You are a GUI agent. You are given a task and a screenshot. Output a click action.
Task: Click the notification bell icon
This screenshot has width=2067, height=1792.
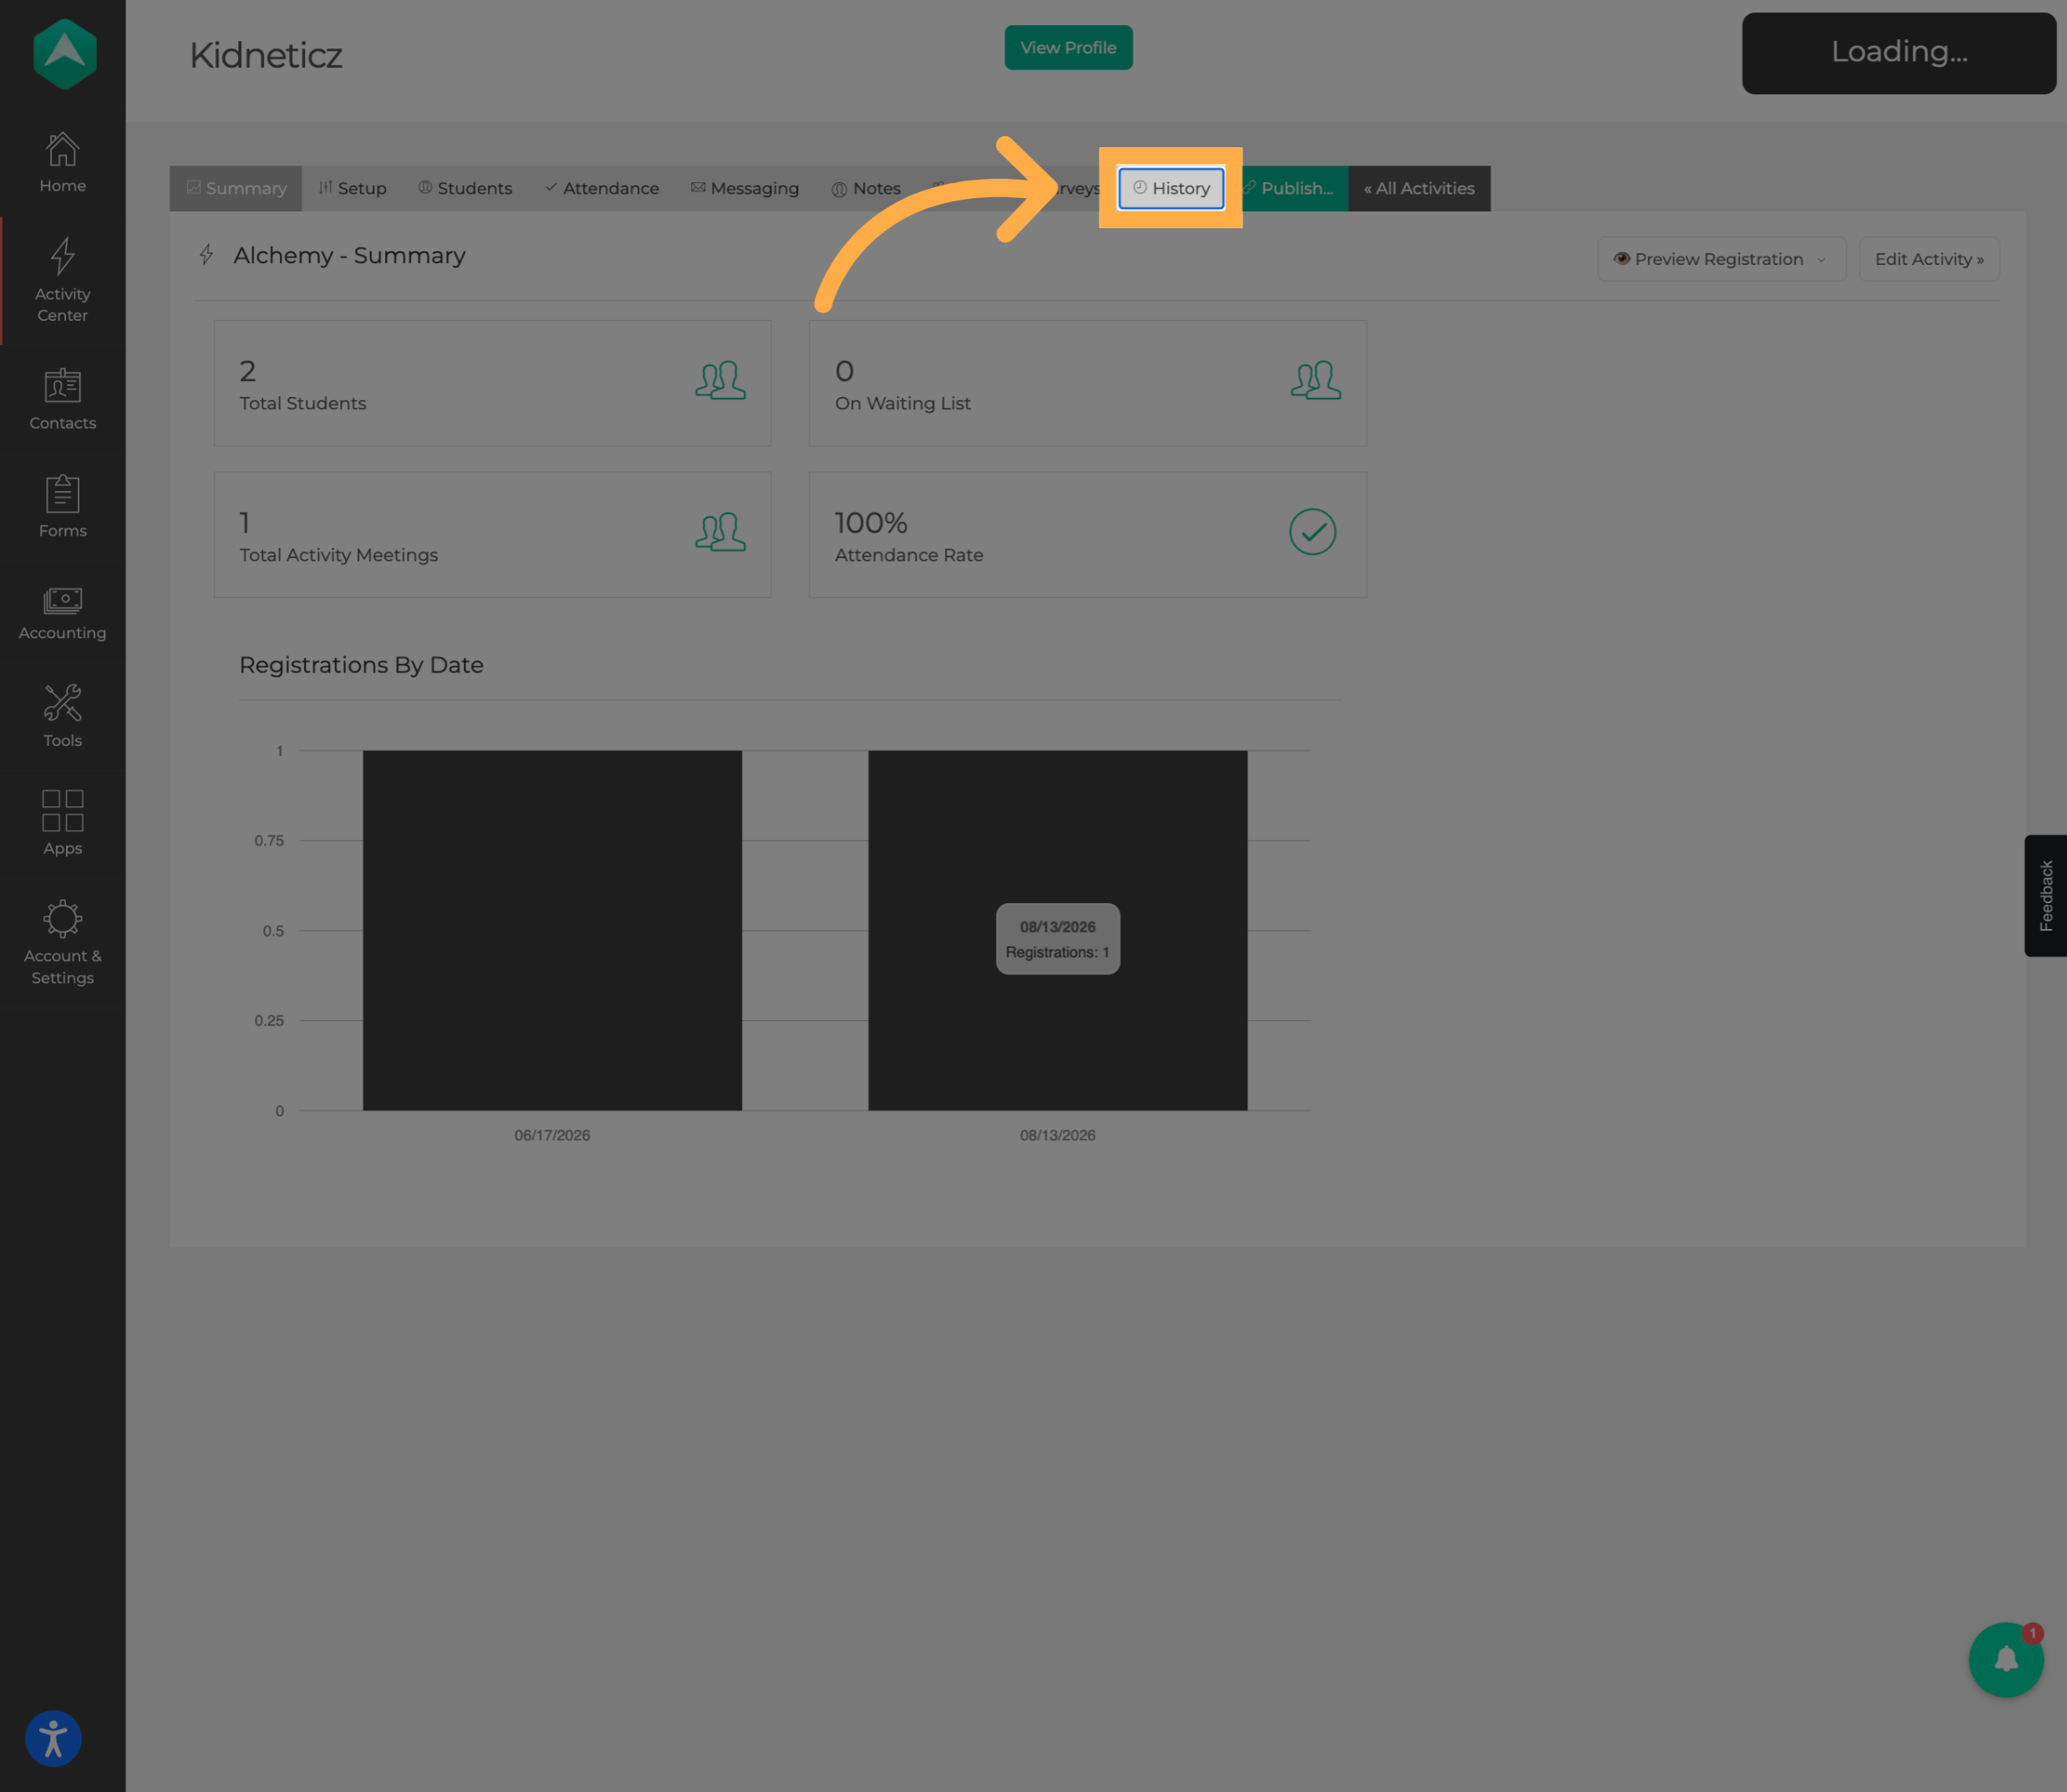[x=2006, y=1660]
